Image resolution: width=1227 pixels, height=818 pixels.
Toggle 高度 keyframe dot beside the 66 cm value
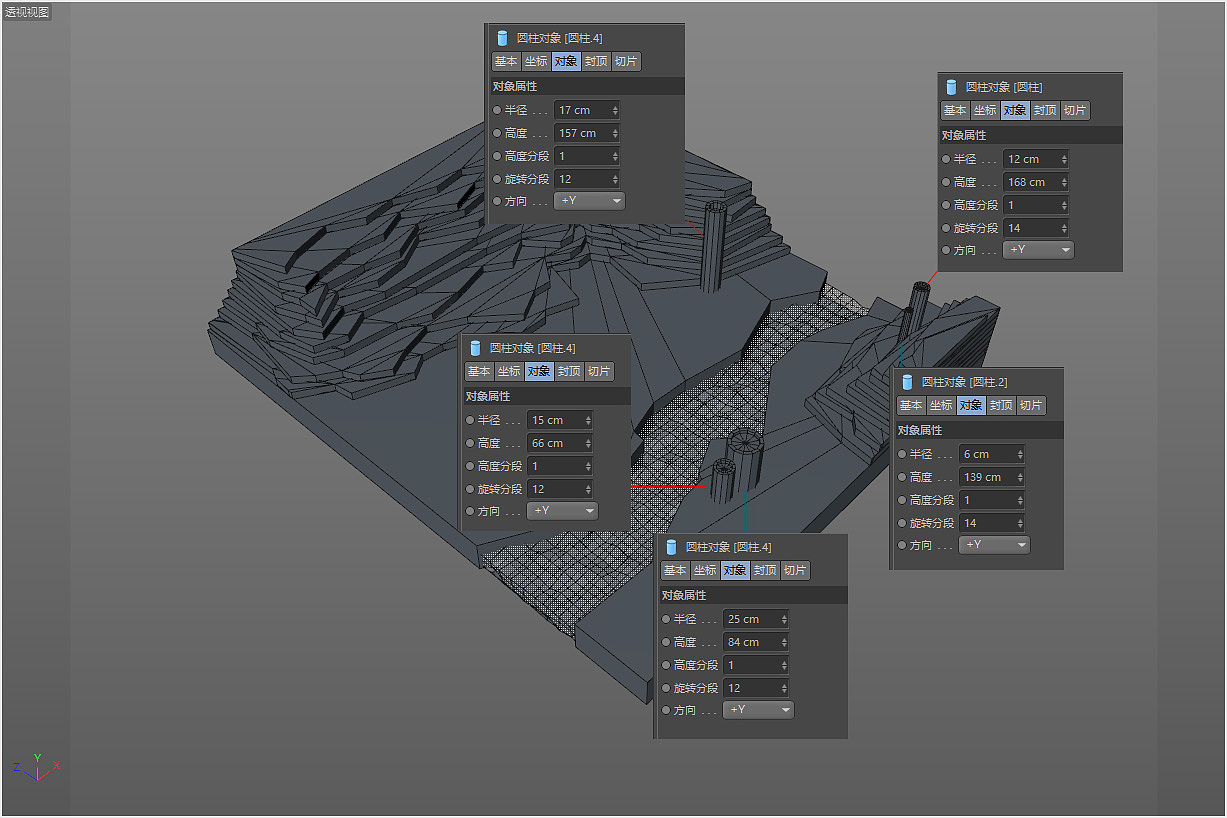pos(470,443)
